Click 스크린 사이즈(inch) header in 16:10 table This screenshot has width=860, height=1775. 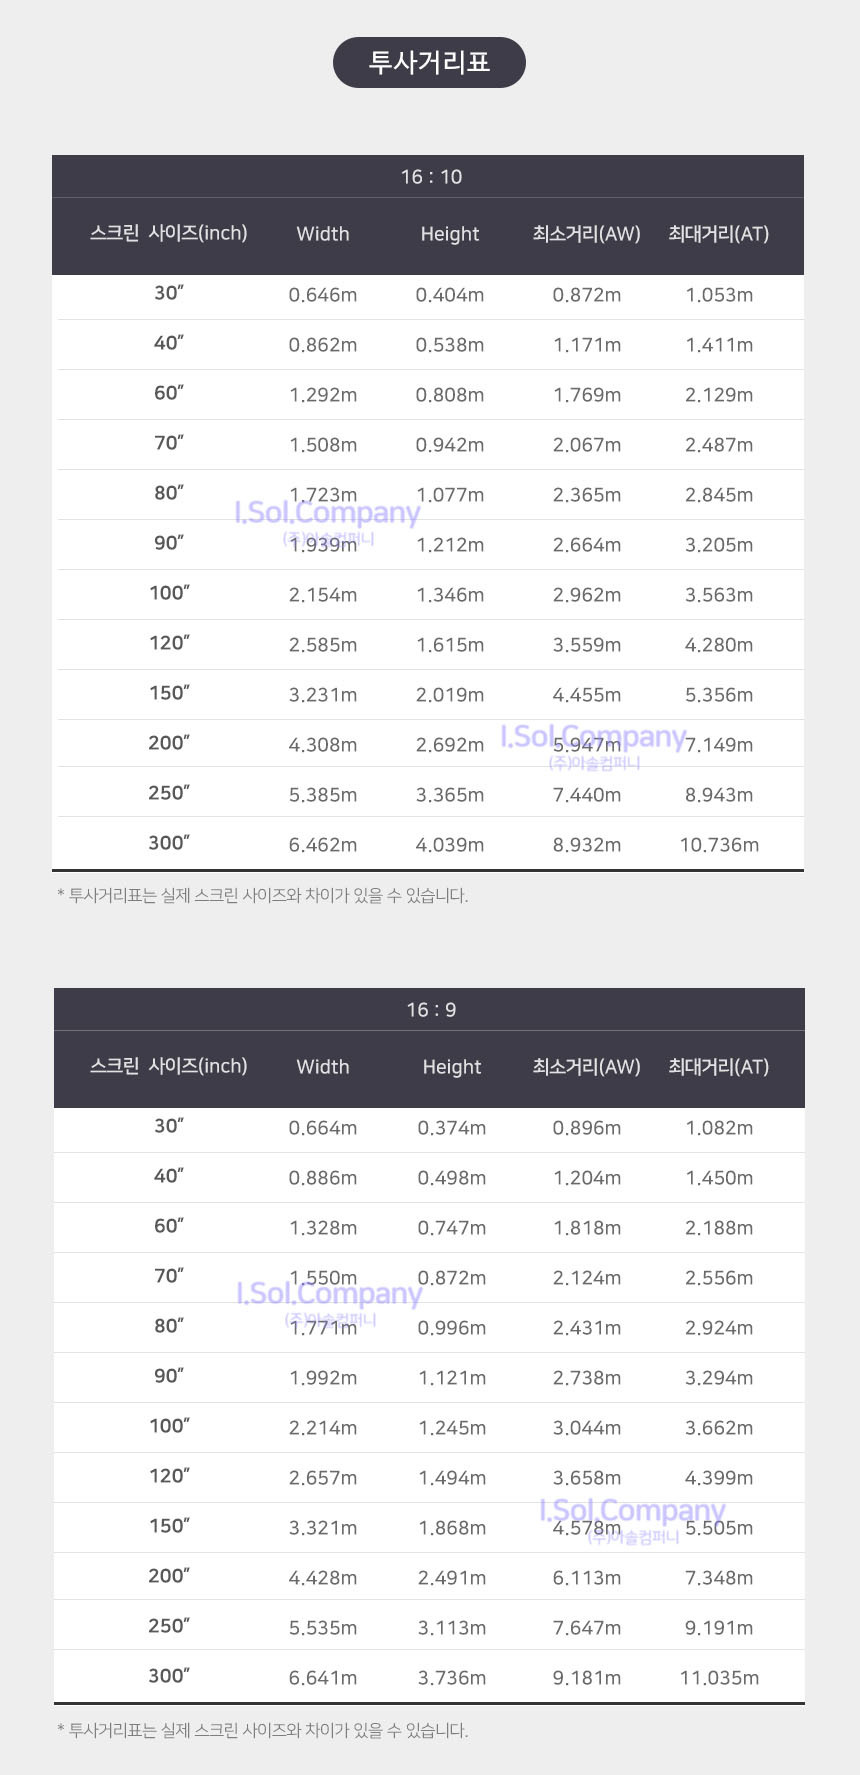(169, 234)
